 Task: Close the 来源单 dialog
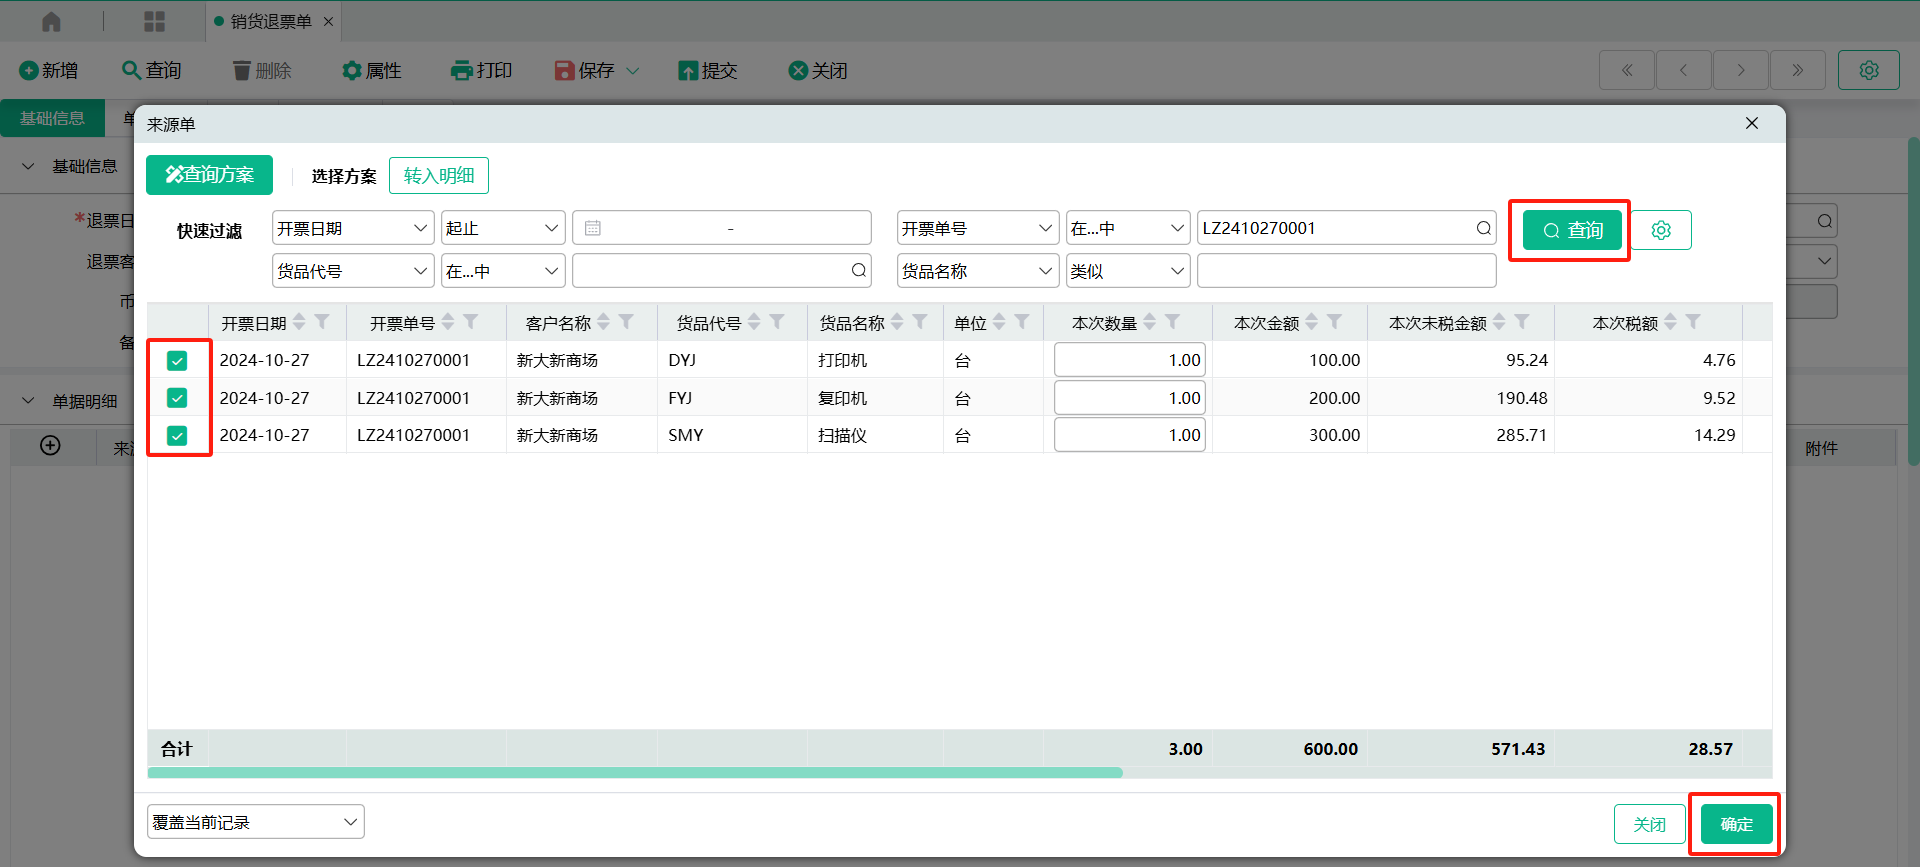(1752, 123)
